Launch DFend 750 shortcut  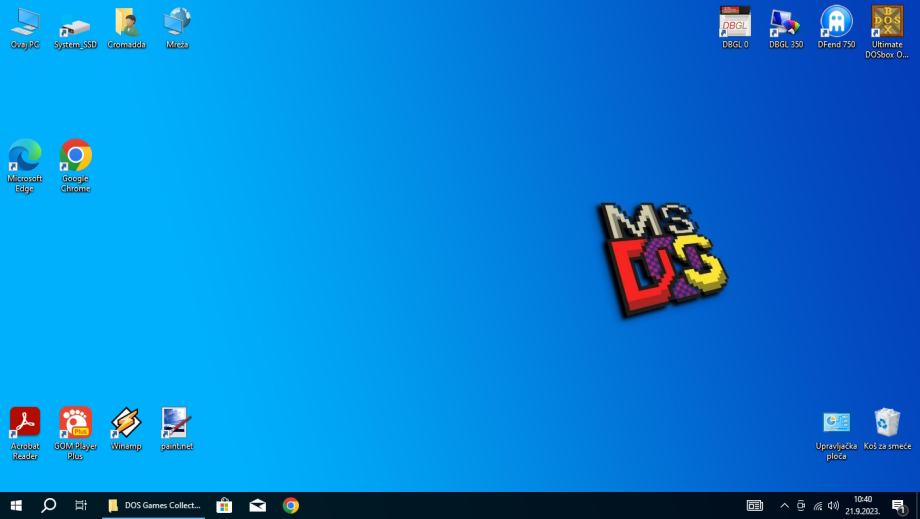point(836,28)
